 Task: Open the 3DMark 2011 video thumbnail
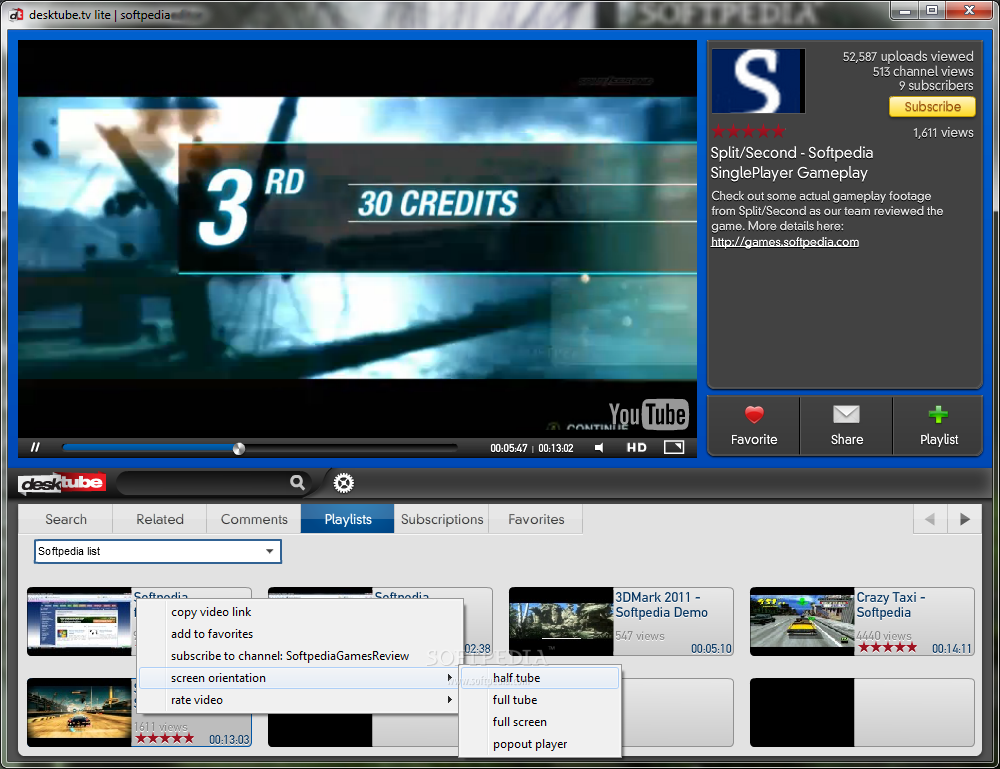pos(561,622)
